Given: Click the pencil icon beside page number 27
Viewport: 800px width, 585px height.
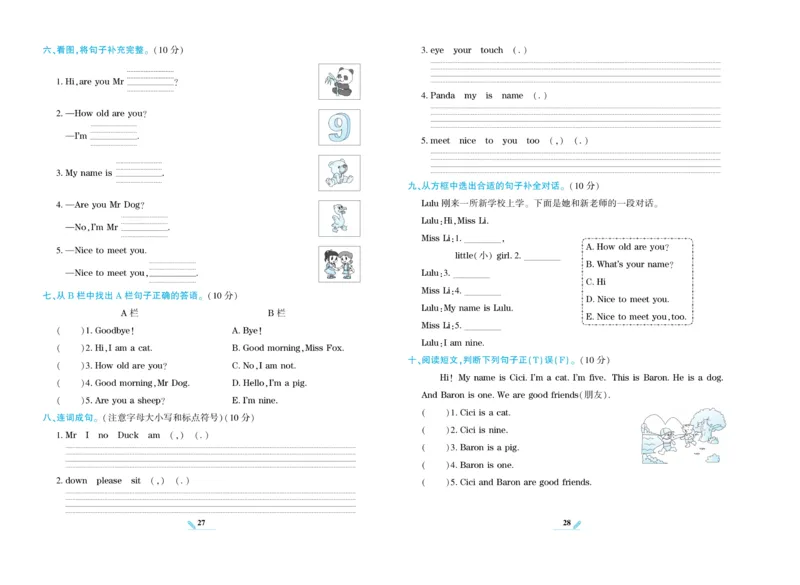Looking at the screenshot, I should [x=190, y=524].
